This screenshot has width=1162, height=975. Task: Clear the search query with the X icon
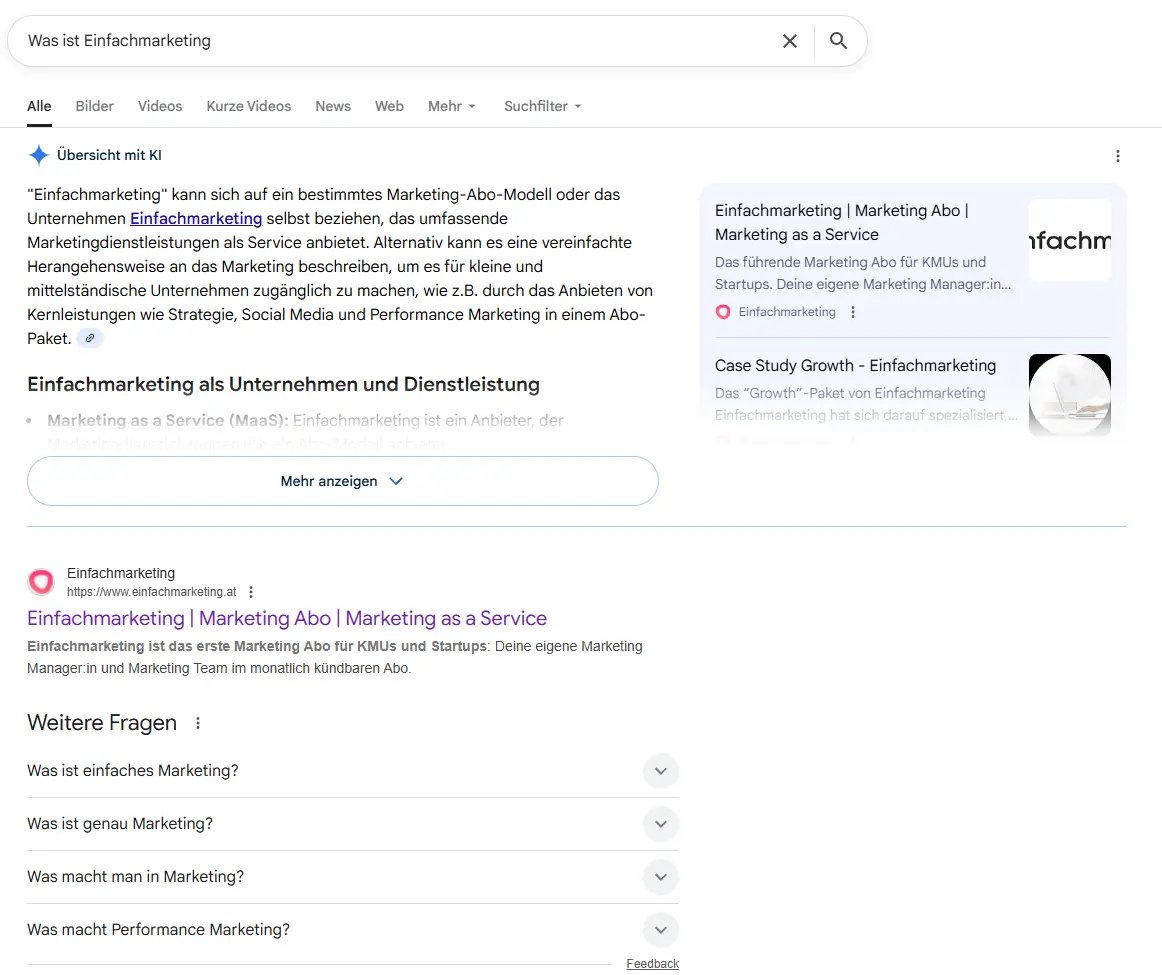tap(789, 41)
